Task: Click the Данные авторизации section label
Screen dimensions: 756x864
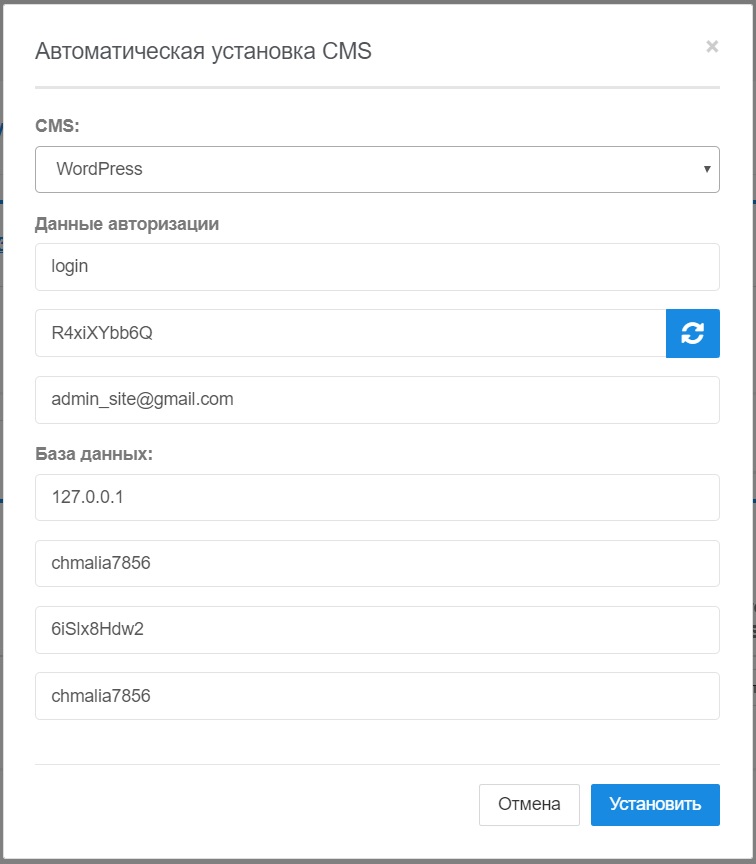Action: tap(127, 224)
